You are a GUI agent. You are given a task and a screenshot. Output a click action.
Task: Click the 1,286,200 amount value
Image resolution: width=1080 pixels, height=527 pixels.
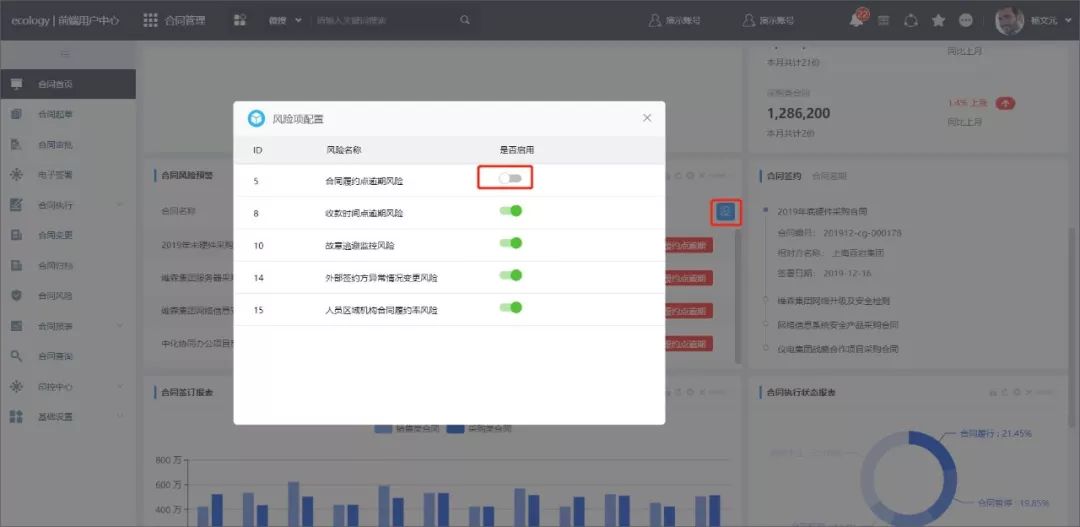798,113
